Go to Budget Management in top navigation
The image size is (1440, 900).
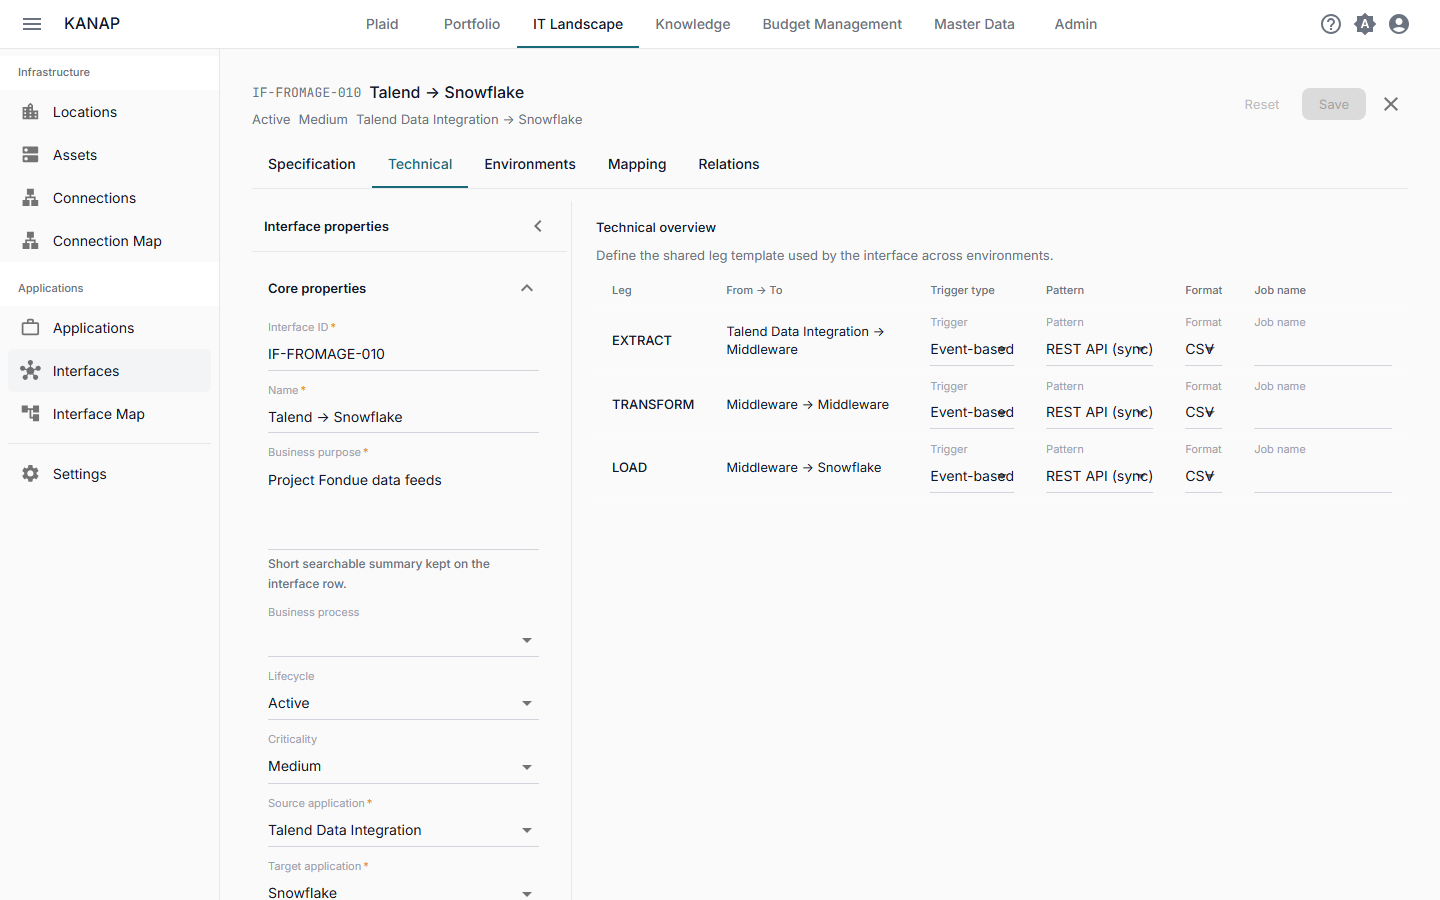832,24
